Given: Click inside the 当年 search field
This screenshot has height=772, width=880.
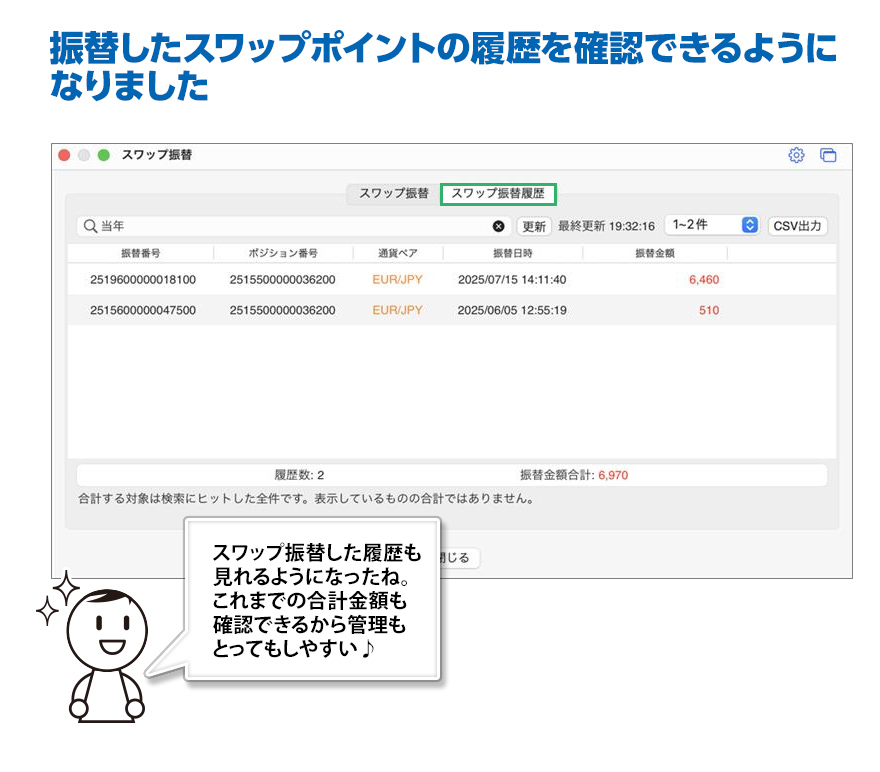Looking at the screenshot, I should coord(290,226).
